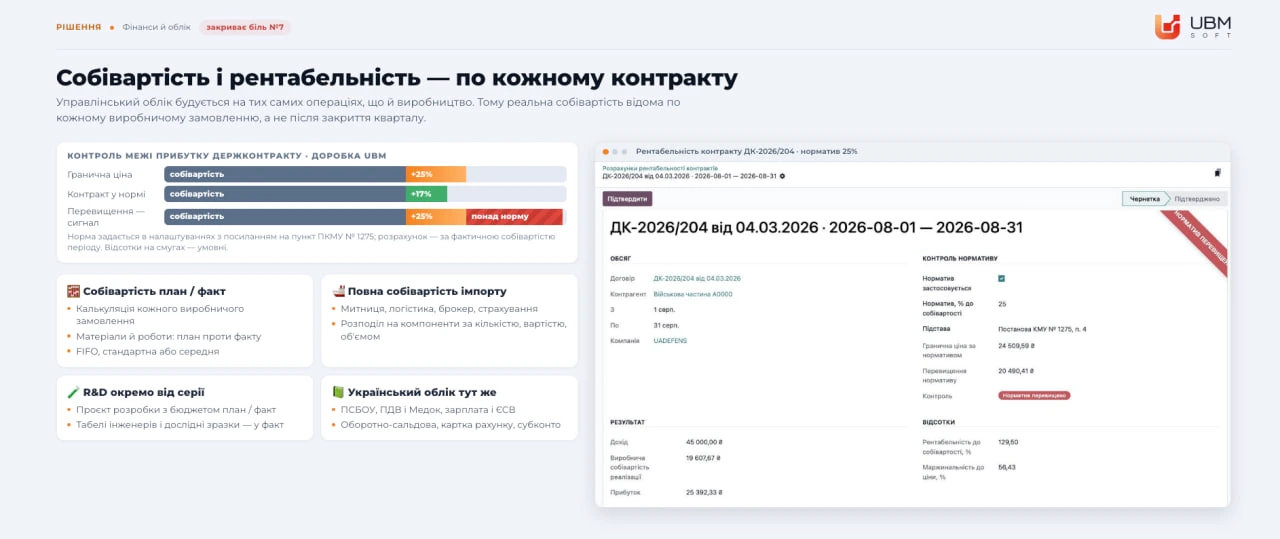The image size is (1280, 539).
Task: Select the Чернетка status stage
Action: pos(1144,199)
